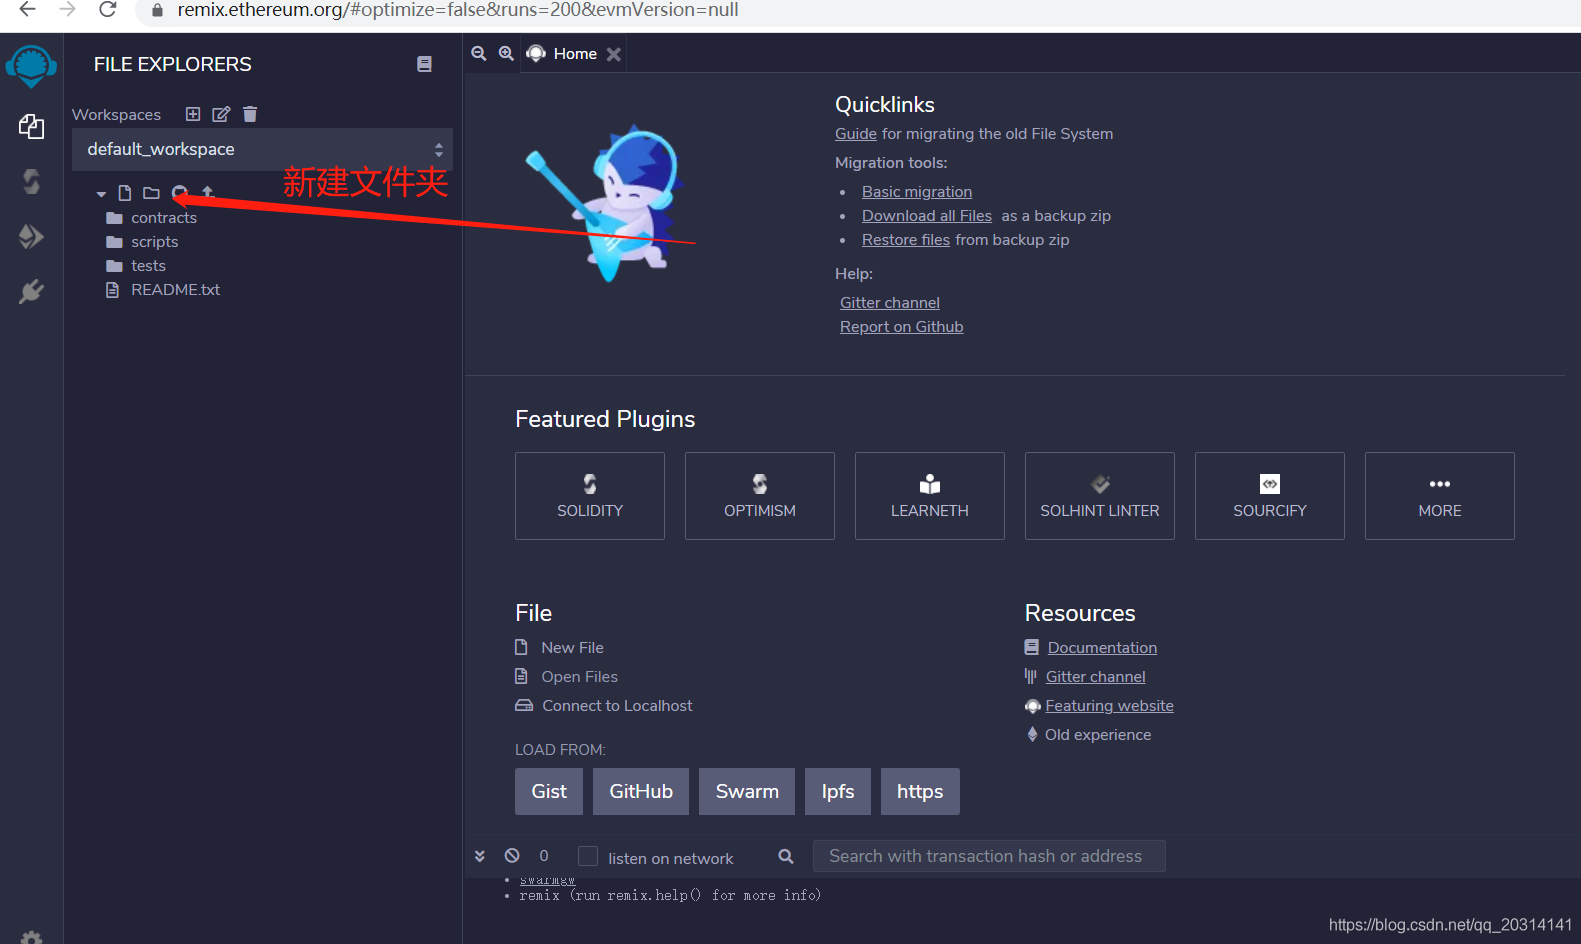Screen dimensions: 1581x944
Task: Click Open Files option
Action: (579, 677)
